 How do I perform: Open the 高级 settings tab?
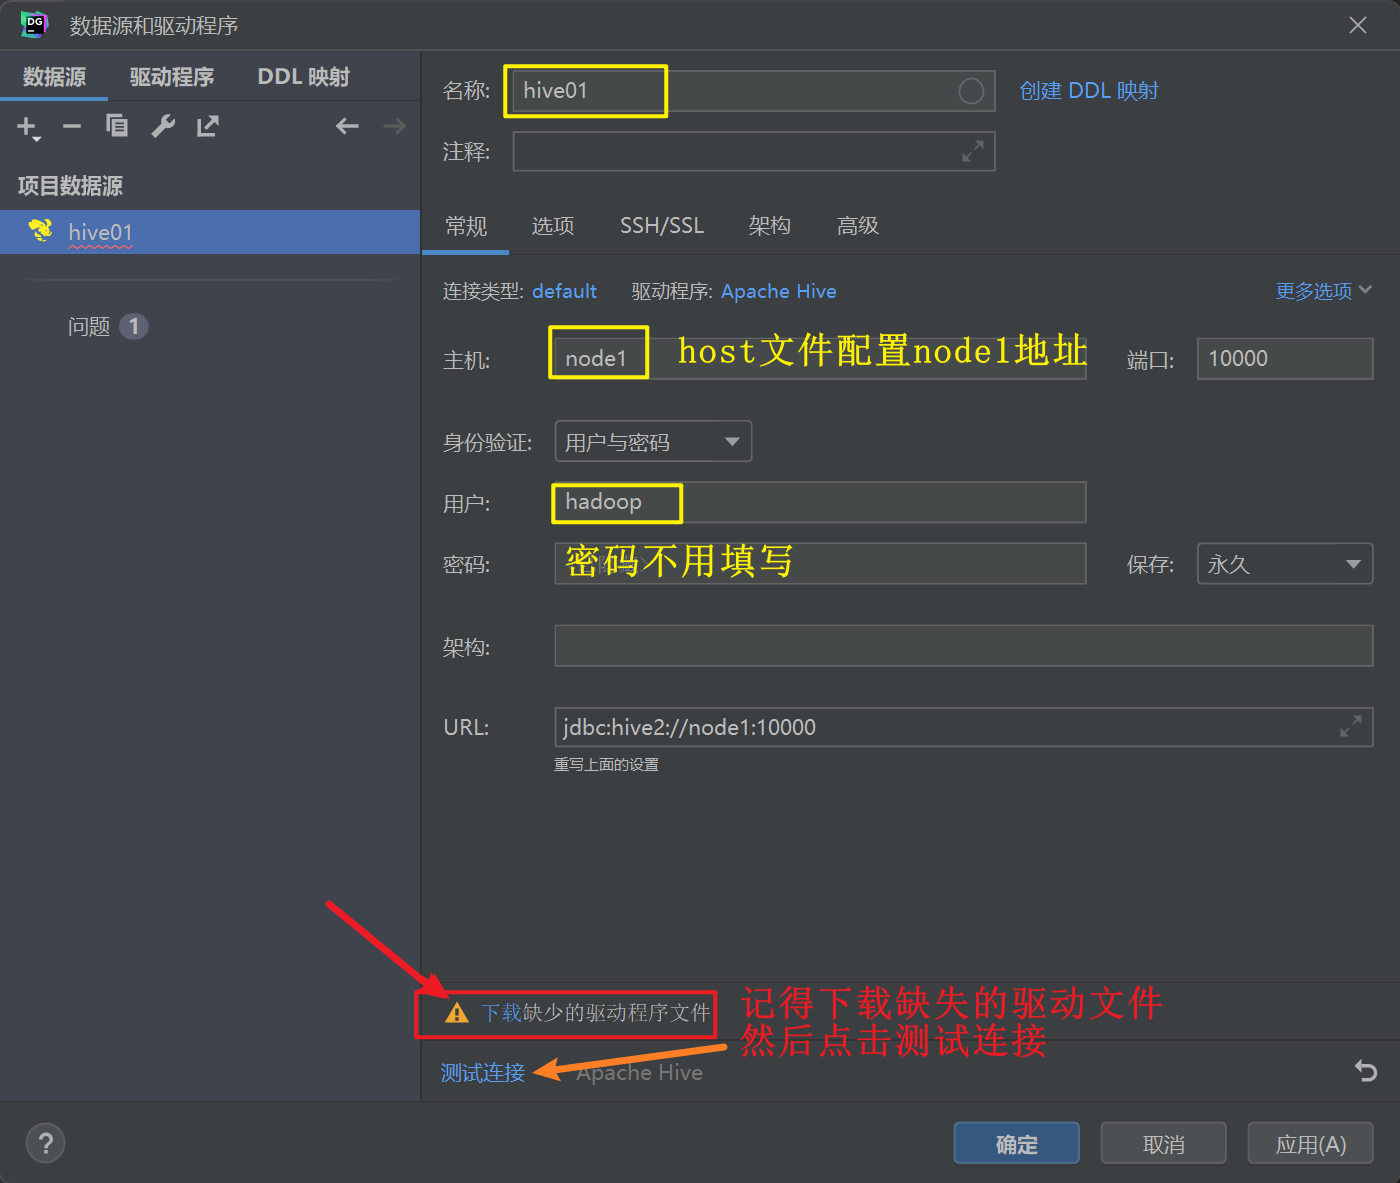pyautogui.click(x=858, y=226)
